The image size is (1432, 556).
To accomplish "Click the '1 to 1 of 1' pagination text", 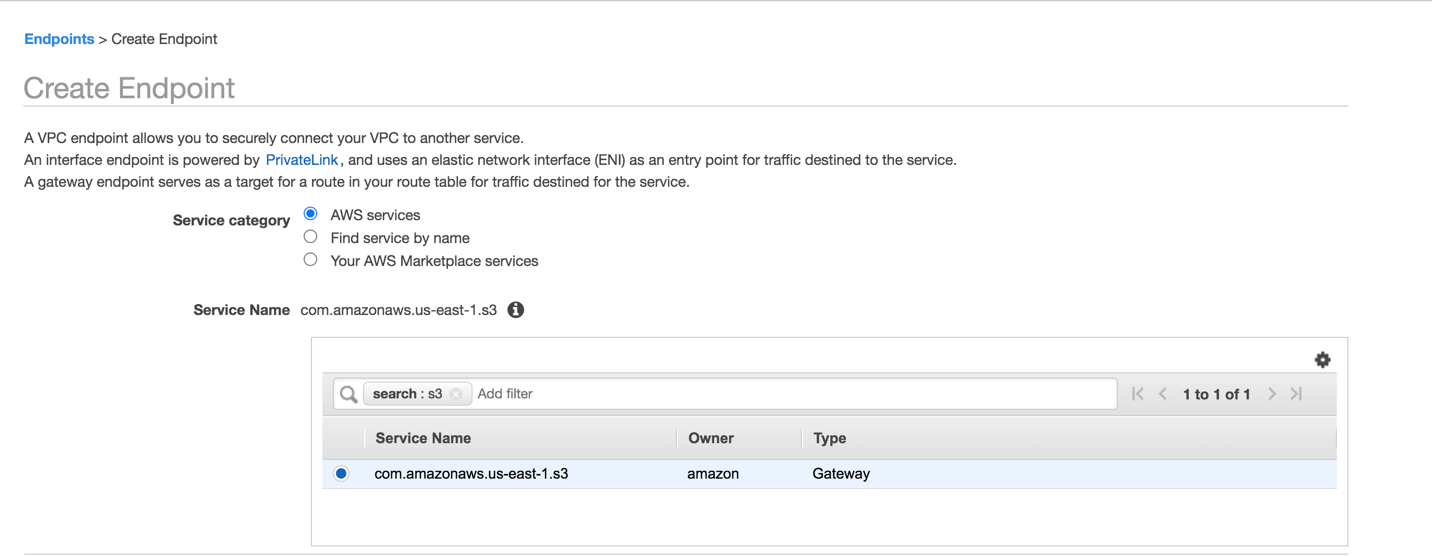I will pos(1216,394).
